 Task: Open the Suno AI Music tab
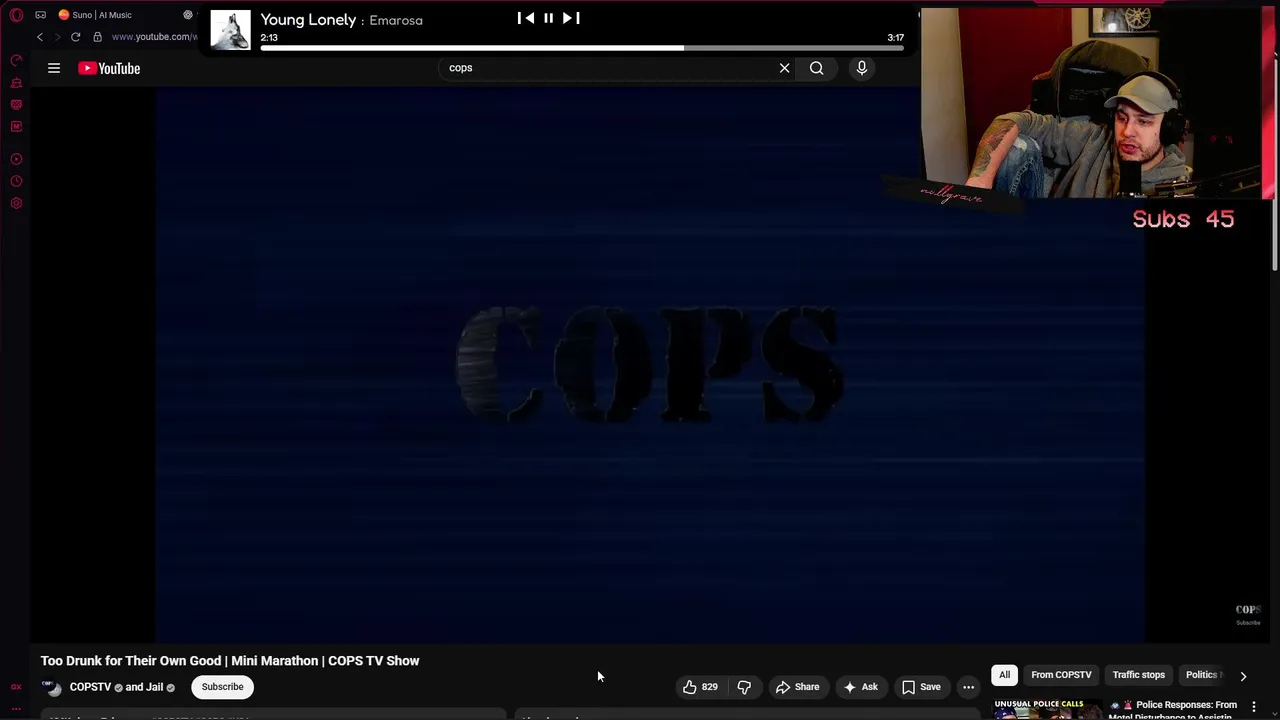(x=96, y=15)
